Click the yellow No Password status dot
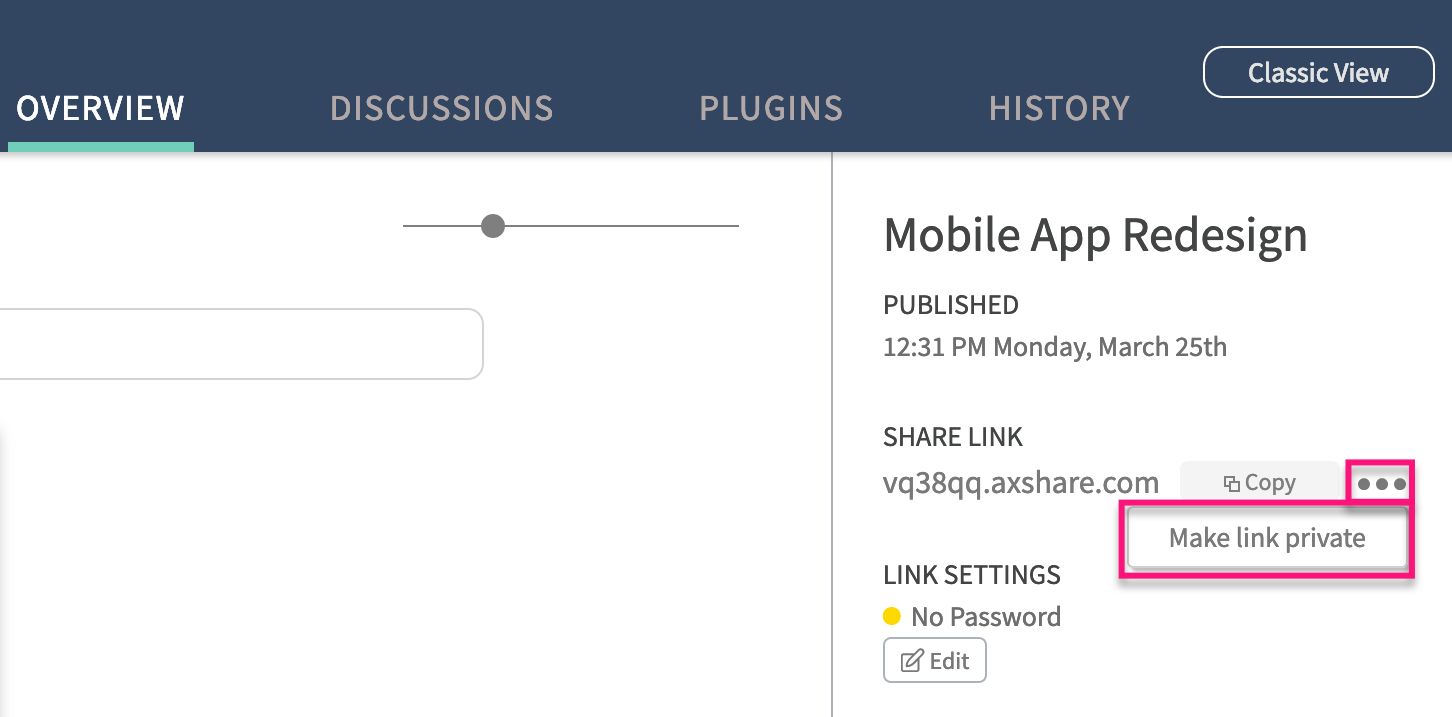 point(892,616)
